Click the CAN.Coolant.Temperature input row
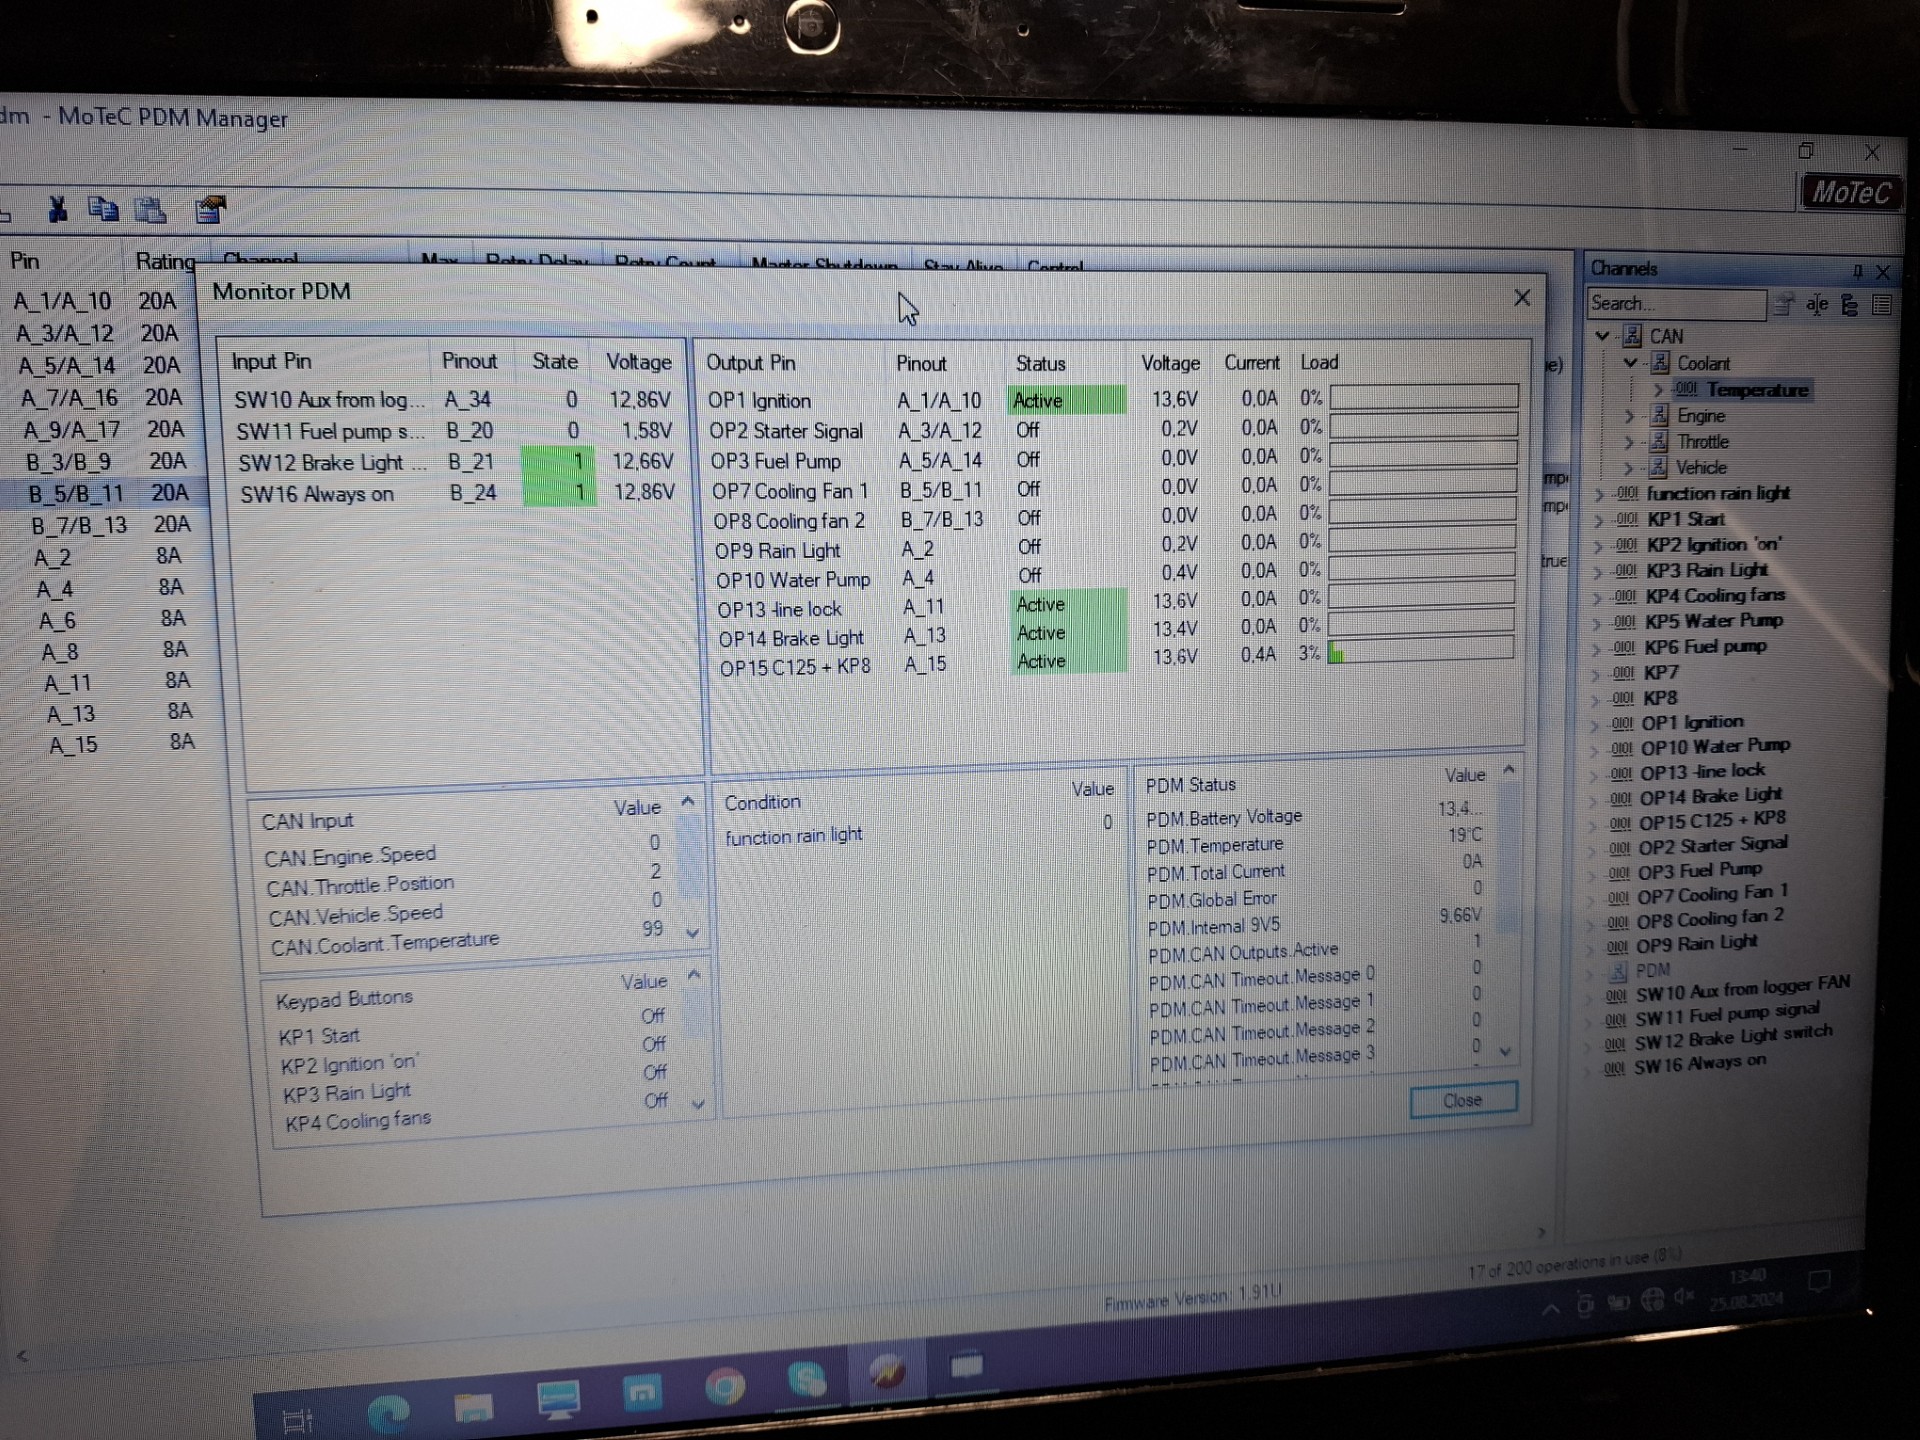1920x1440 pixels. point(468,936)
